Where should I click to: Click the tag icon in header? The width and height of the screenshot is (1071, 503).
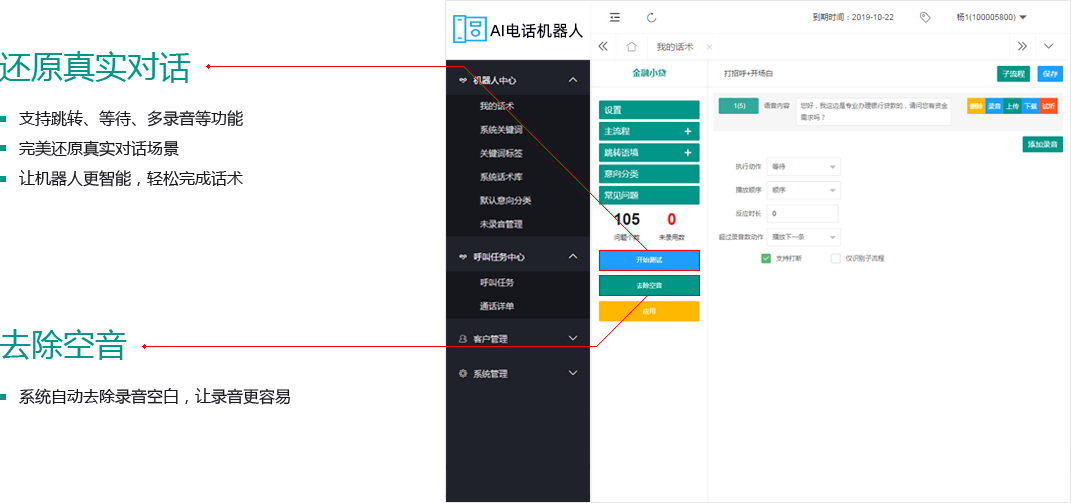coord(925,17)
